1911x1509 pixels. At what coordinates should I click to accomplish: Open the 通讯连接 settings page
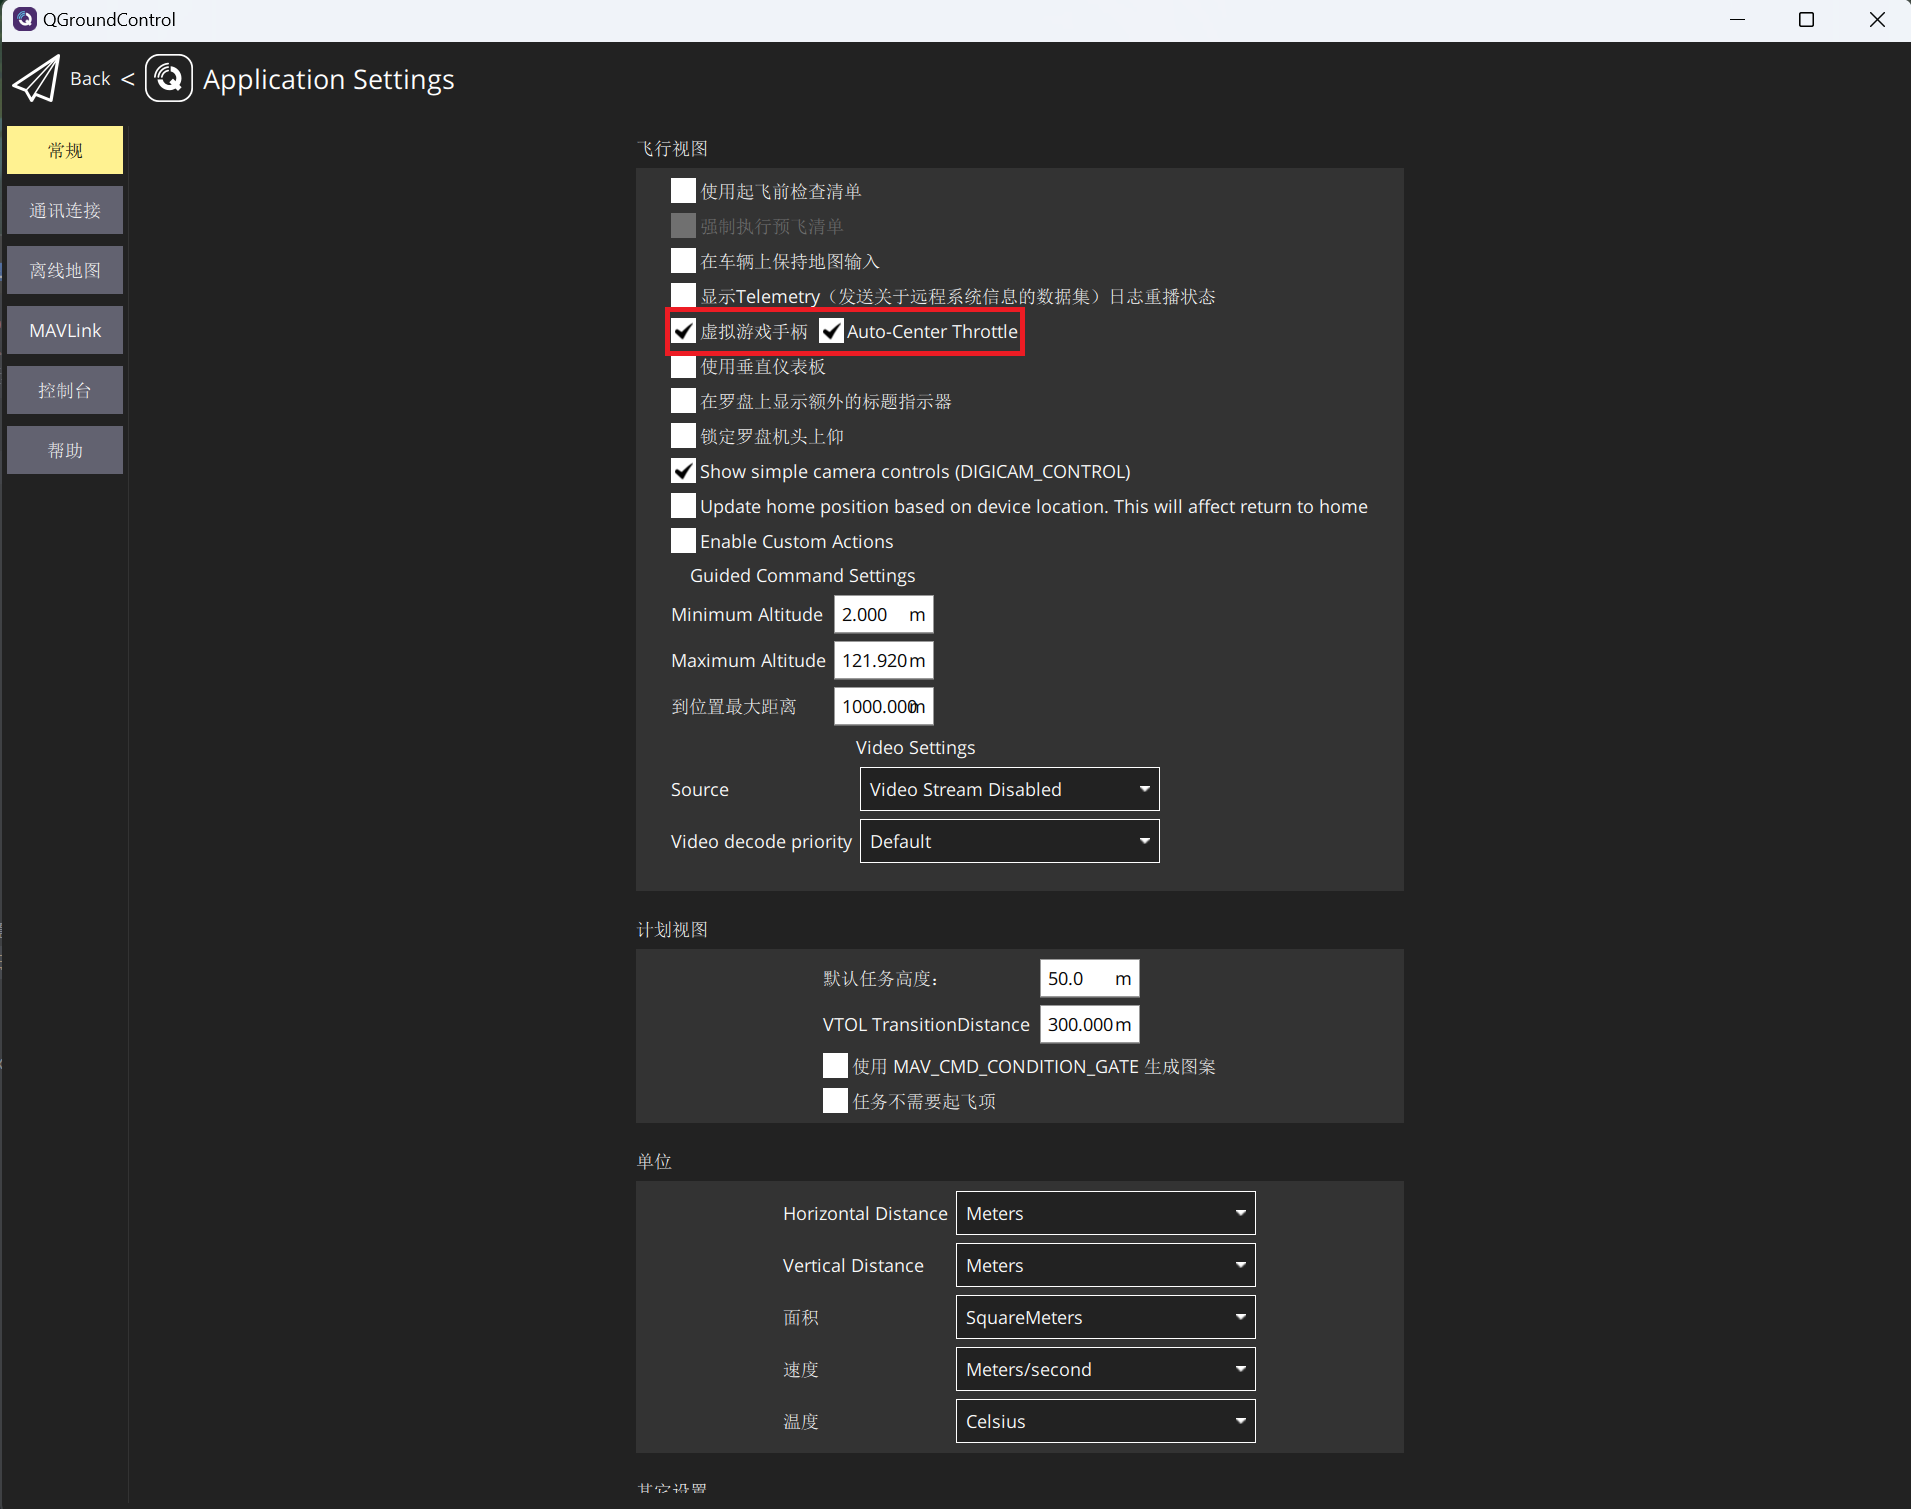tap(65, 210)
